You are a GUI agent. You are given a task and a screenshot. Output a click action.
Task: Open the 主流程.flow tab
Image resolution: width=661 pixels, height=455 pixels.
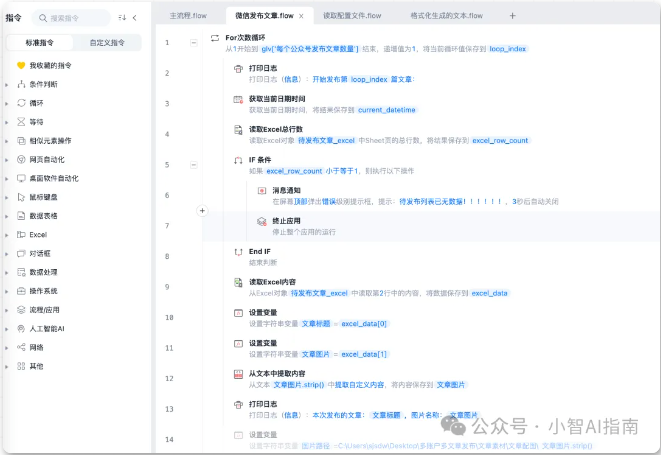(188, 16)
